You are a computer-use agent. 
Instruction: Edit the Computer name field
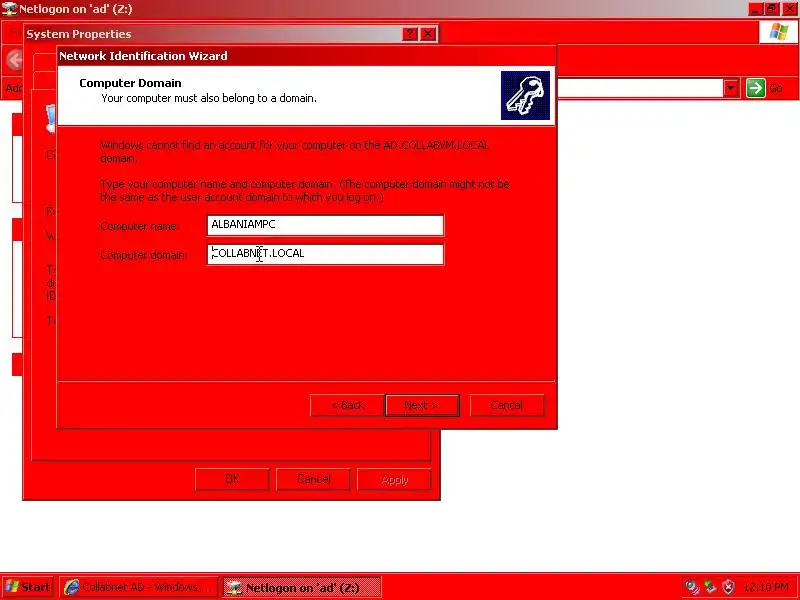tap(325, 225)
